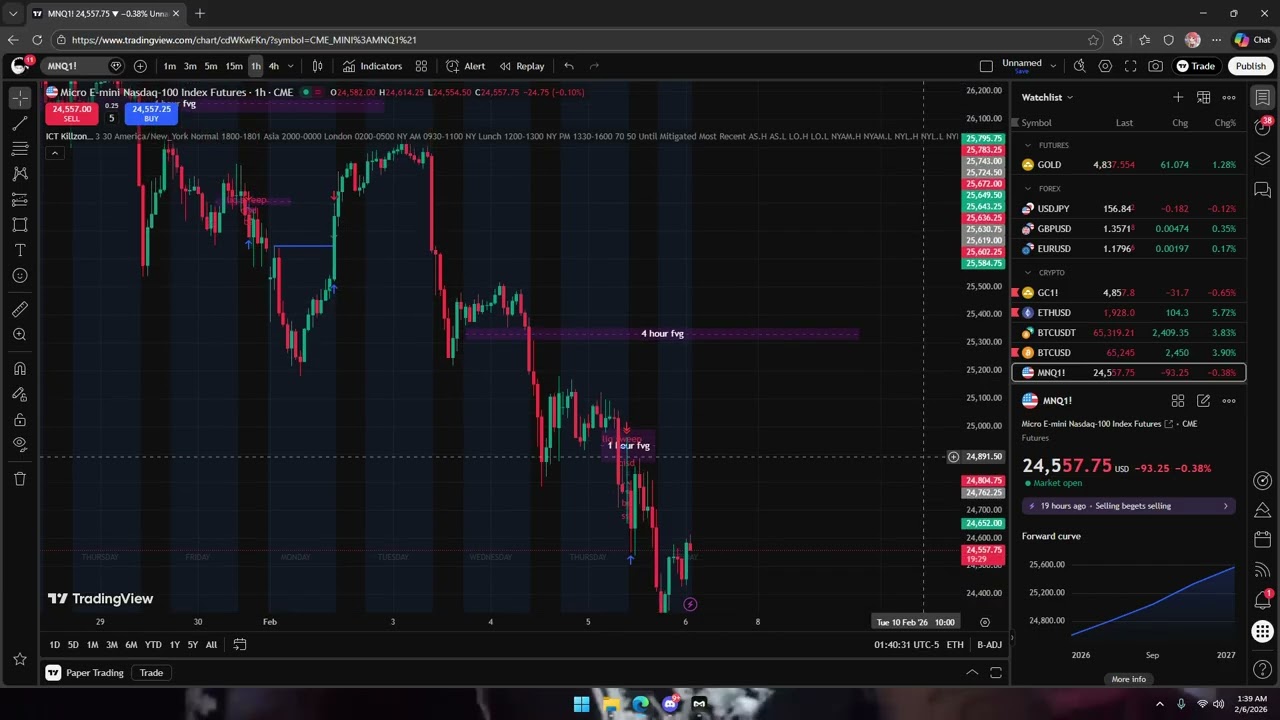Open the Watchlist name dropdown
Image resolution: width=1280 pixels, height=720 pixels.
click(x=1047, y=97)
